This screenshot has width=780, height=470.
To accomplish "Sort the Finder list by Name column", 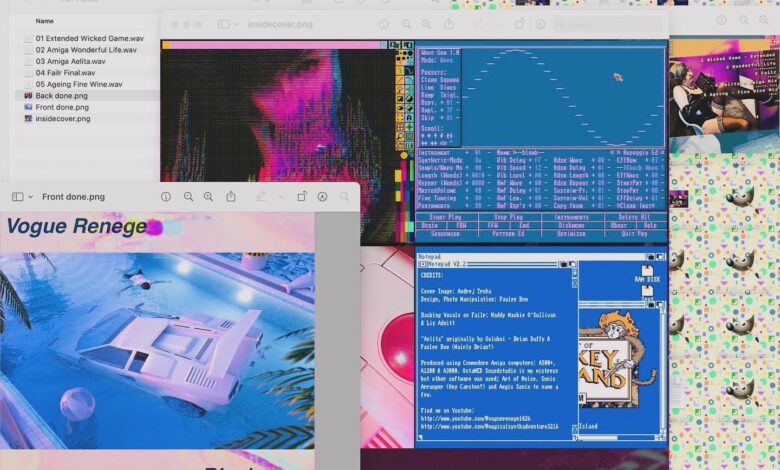I will (x=45, y=21).
